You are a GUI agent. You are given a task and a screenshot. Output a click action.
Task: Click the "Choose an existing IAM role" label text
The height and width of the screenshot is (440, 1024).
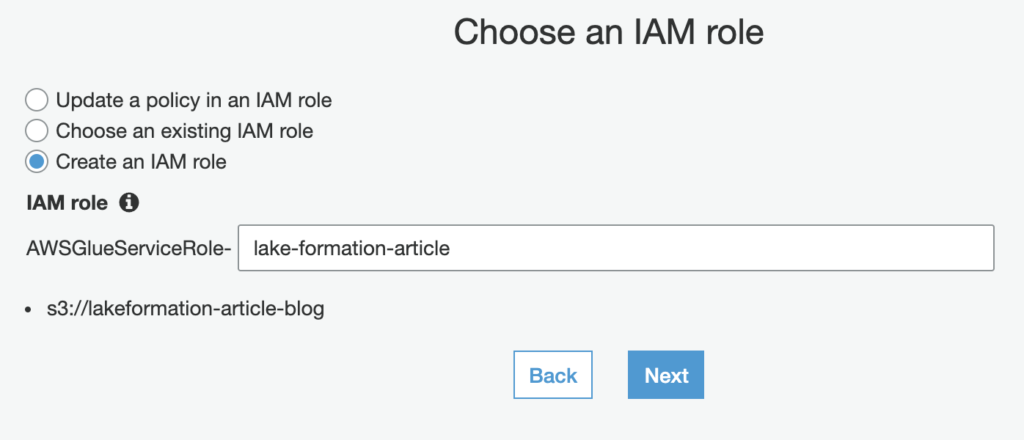click(x=185, y=131)
